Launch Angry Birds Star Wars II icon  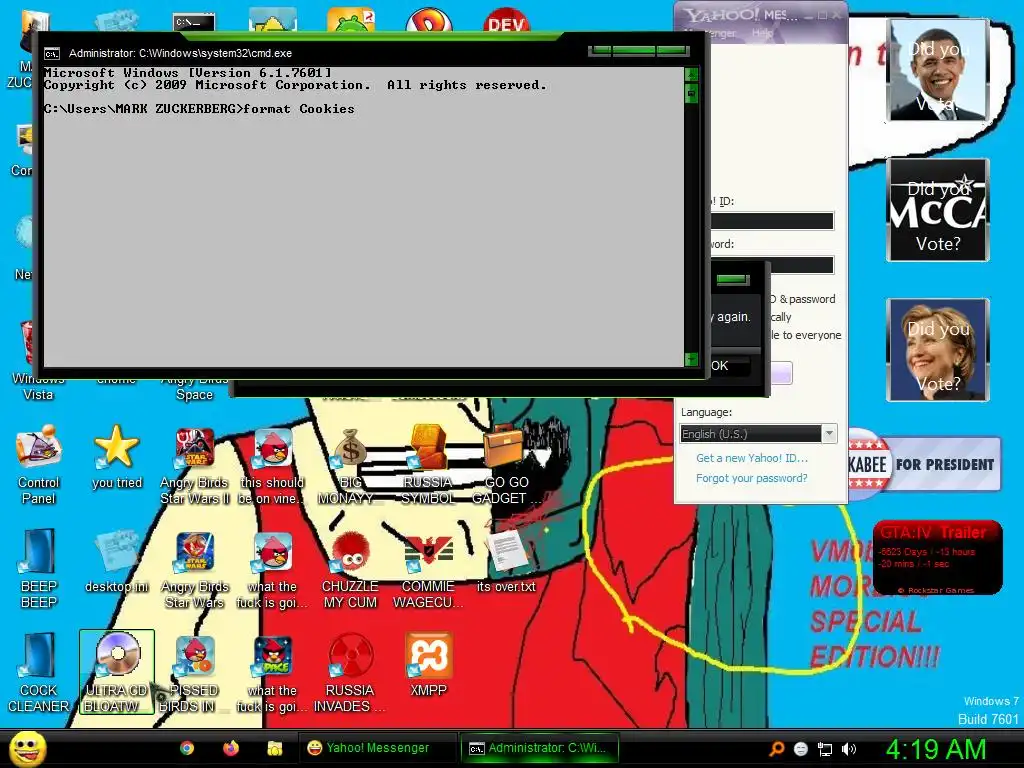[195, 464]
